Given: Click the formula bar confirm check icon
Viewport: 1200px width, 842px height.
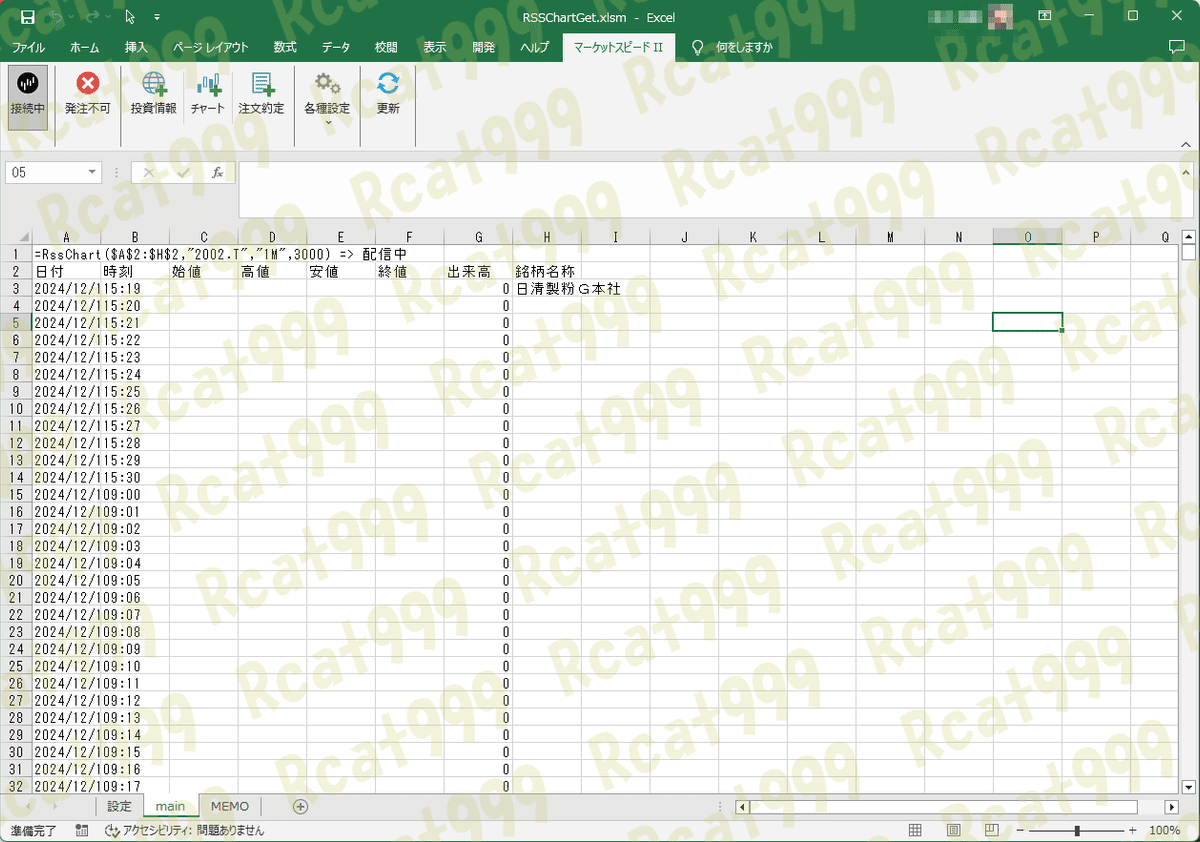Looking at the screenshot, I should click(x=183, y=173).
